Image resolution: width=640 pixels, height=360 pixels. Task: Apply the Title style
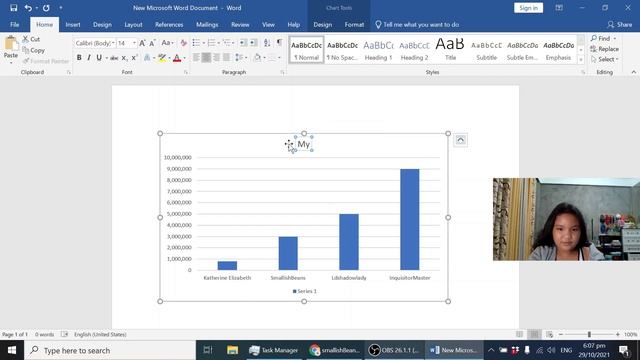coord(450,50)
